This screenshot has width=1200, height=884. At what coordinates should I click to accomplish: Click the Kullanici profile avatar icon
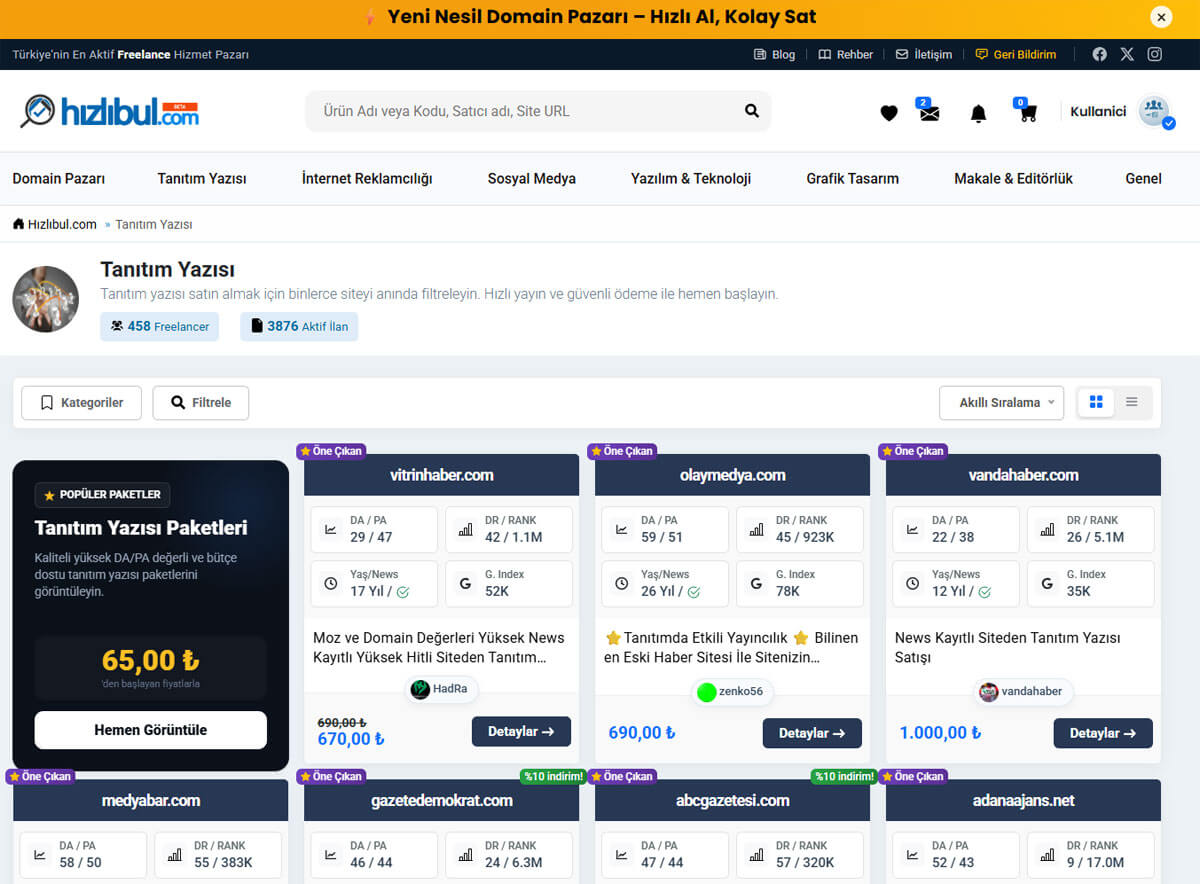(x=1155, y=111)
